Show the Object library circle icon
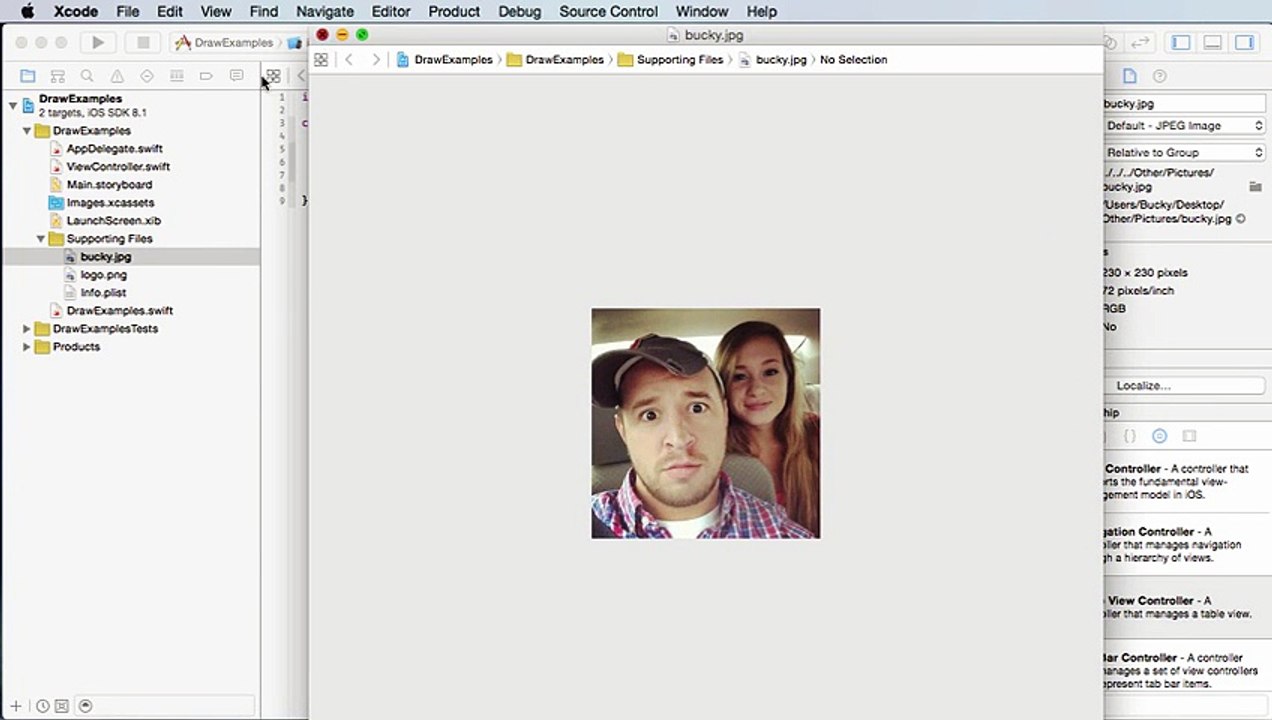 coord(1159,436)
